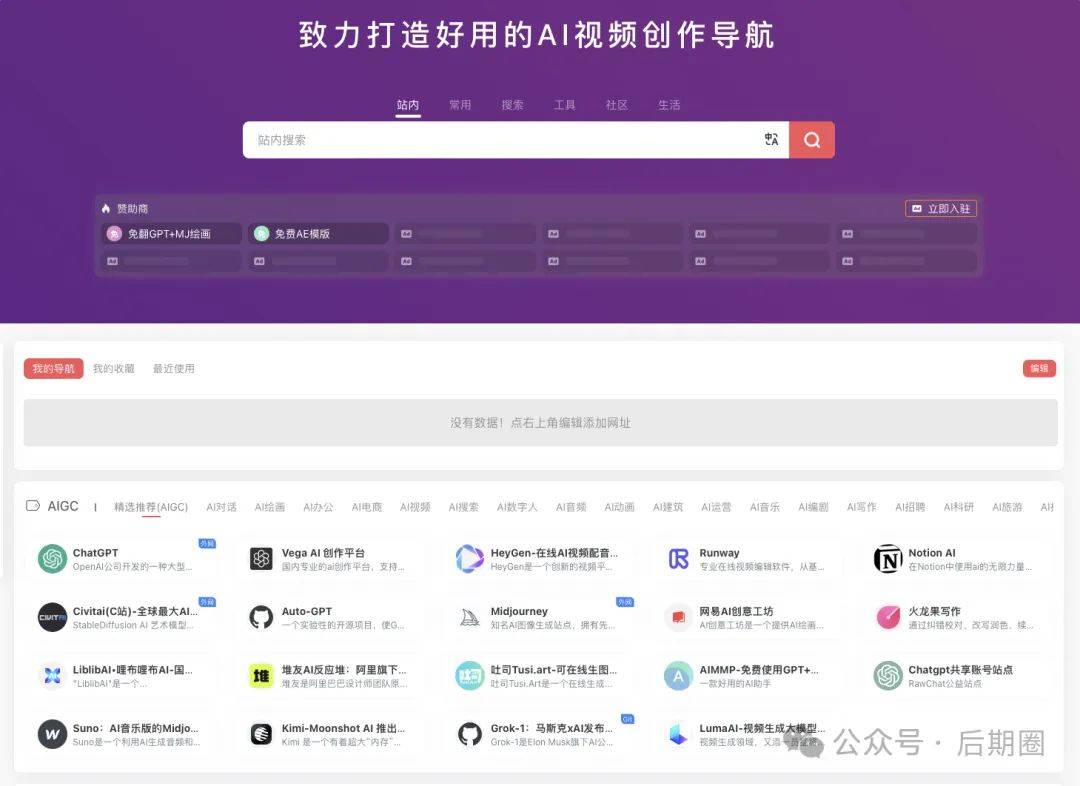This screenshot has width=1080, height=786.
Task: Select the AI运营 category
Action: (716, 507)
